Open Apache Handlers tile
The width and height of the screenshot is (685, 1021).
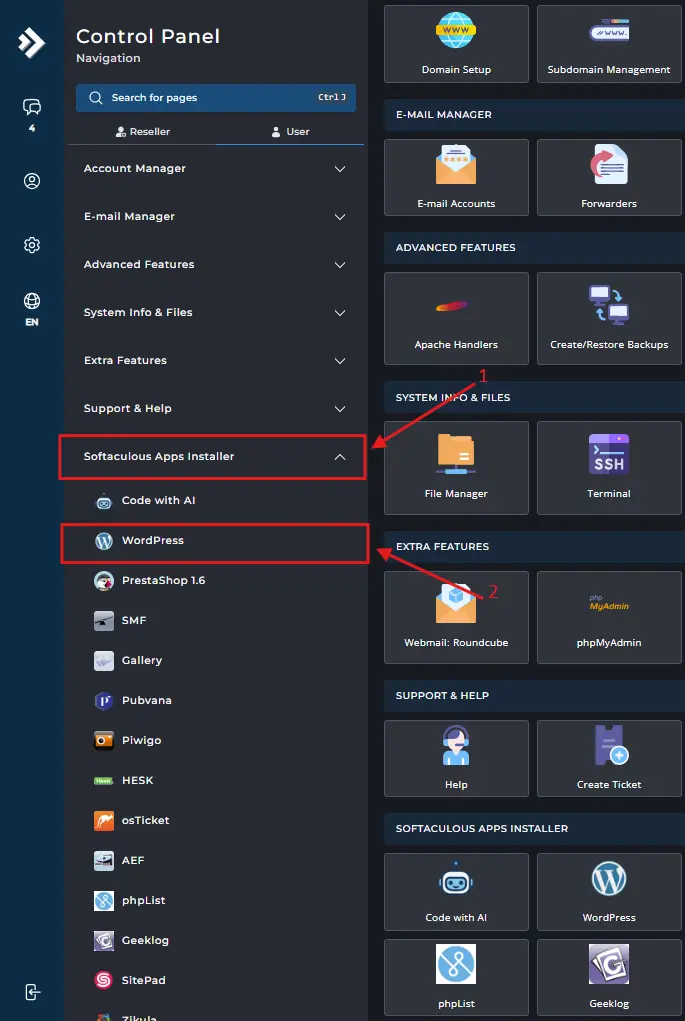[456, 318]
